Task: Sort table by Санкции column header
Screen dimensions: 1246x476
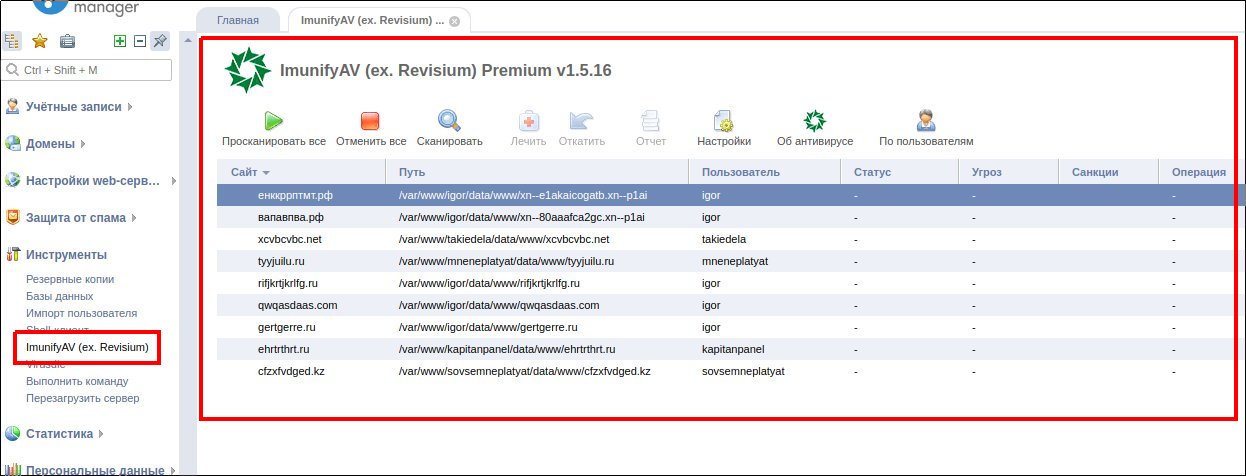Action: [x=1109, y=172]
